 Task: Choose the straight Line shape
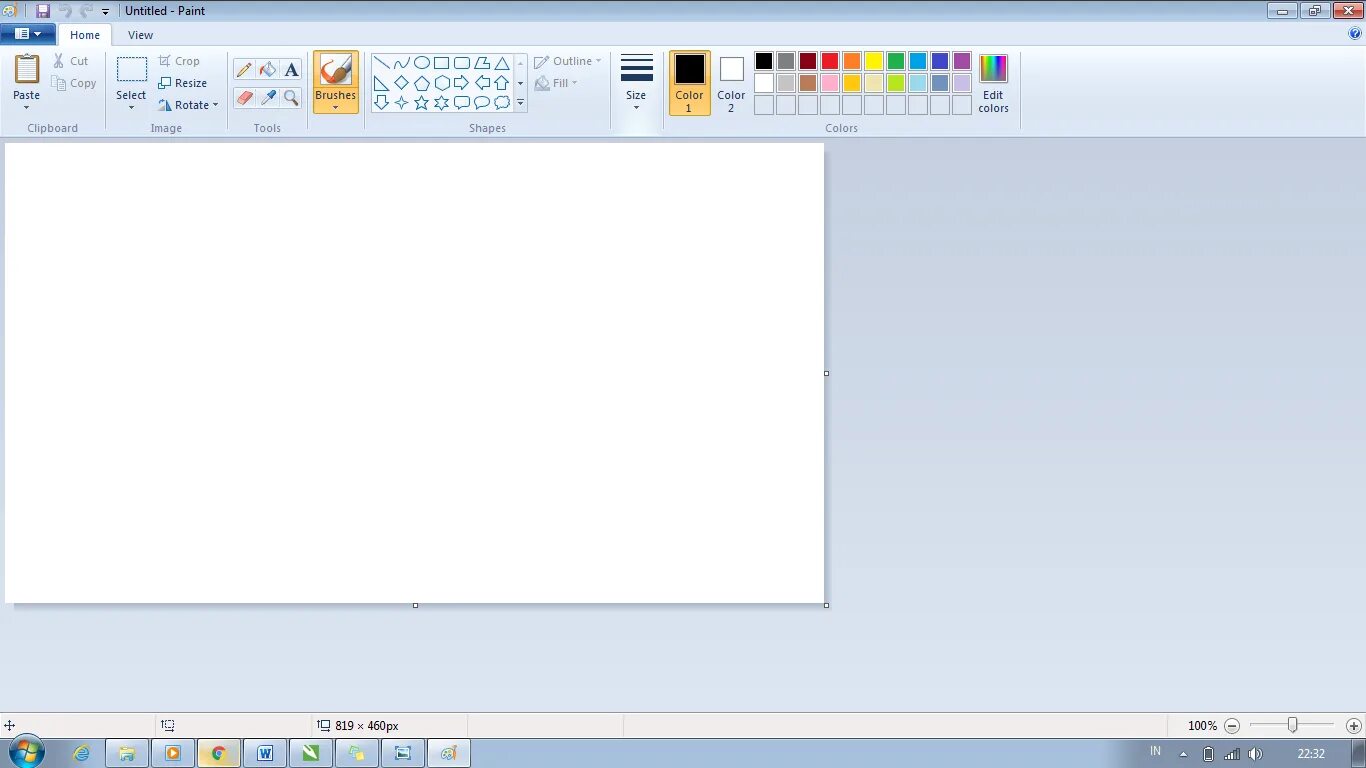click(x=381, y=63)
